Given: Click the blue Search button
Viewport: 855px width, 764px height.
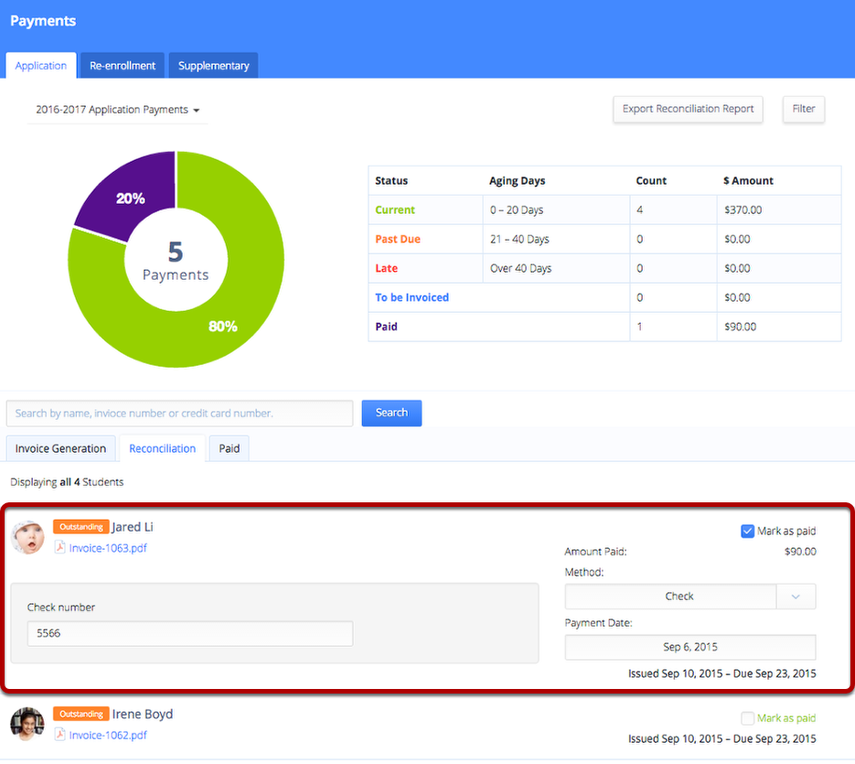Looking at the screenshot, I should coord(391,413).
